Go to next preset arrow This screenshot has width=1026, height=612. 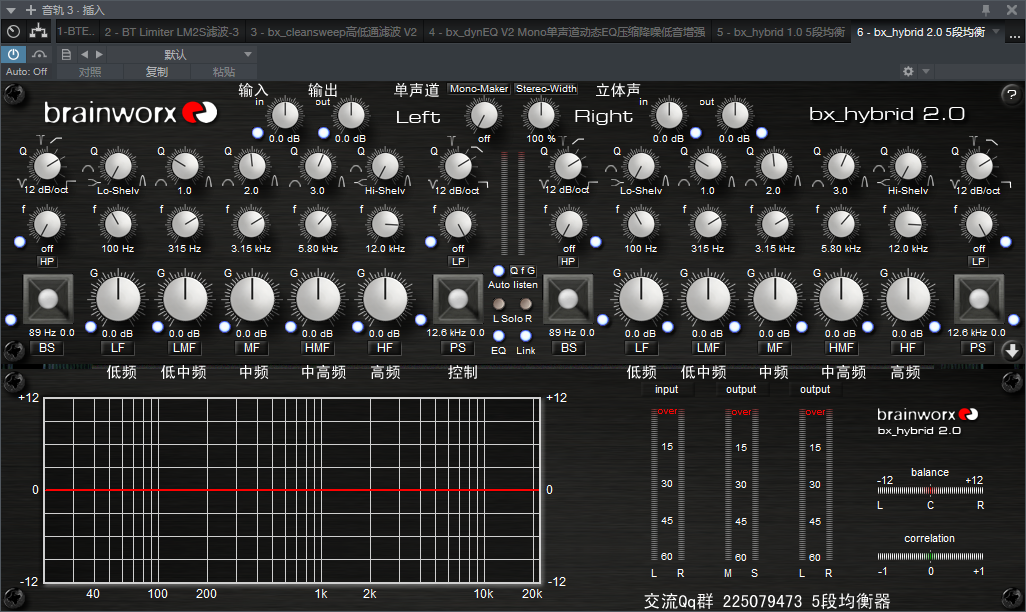point(99,54)
